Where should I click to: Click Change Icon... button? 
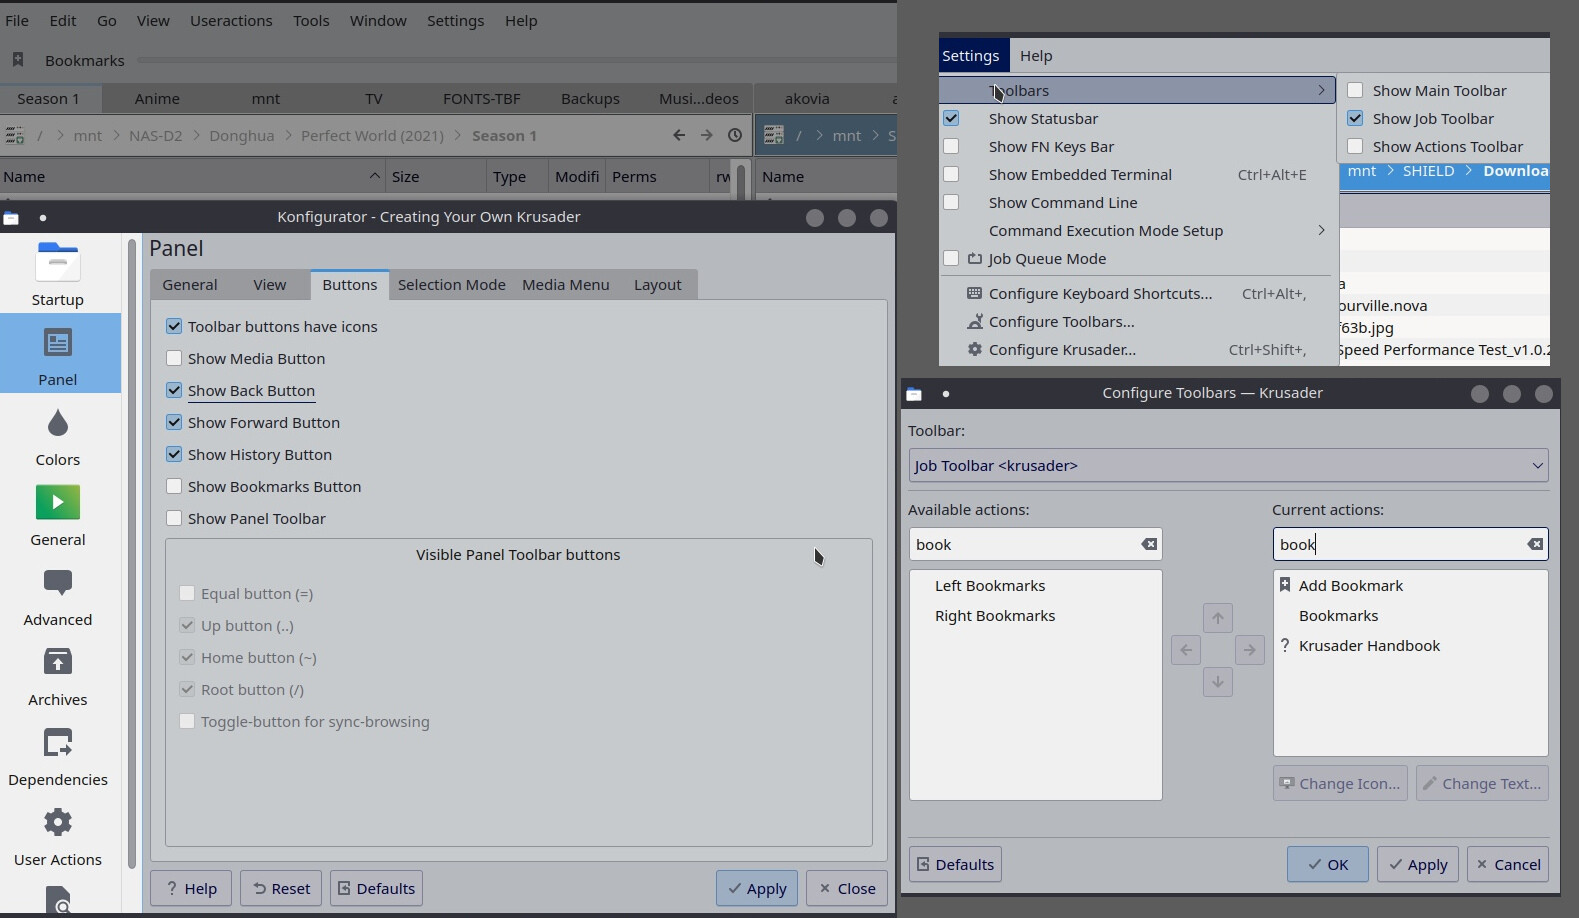[1340, 783]
